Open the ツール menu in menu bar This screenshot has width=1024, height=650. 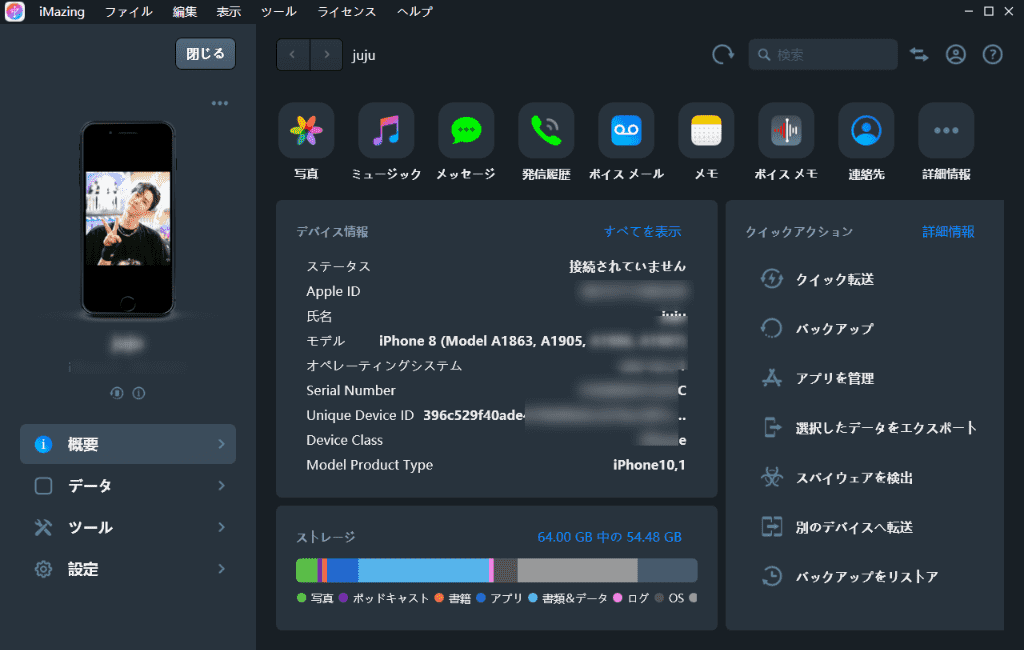pos(279,12)
